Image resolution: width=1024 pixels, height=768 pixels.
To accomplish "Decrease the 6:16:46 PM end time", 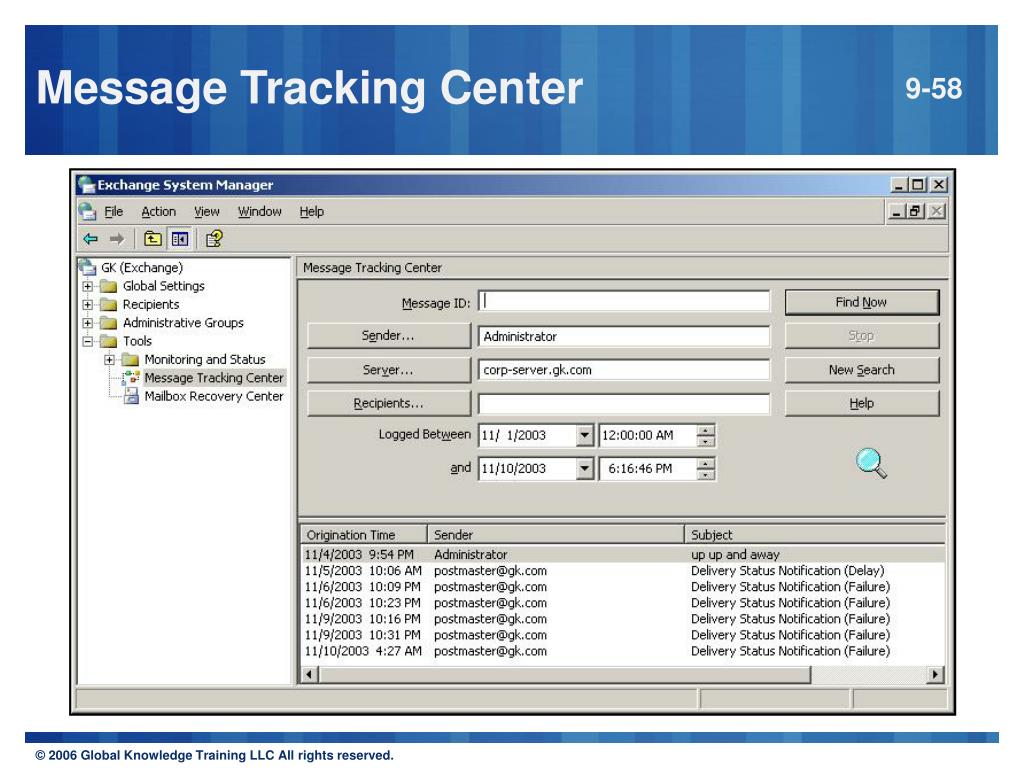I will [705, 474].
